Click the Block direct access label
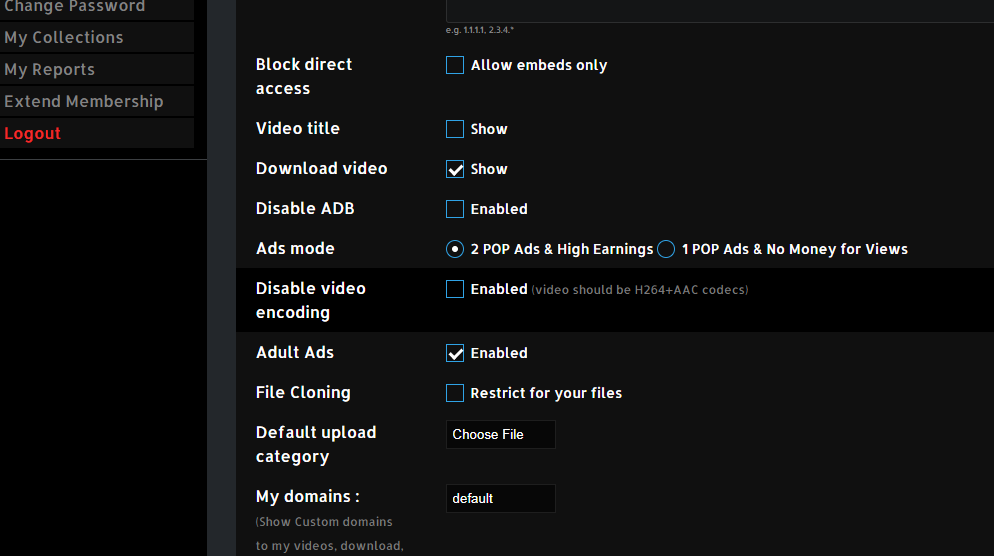This screenshot has width=994, height=556. 304,77
